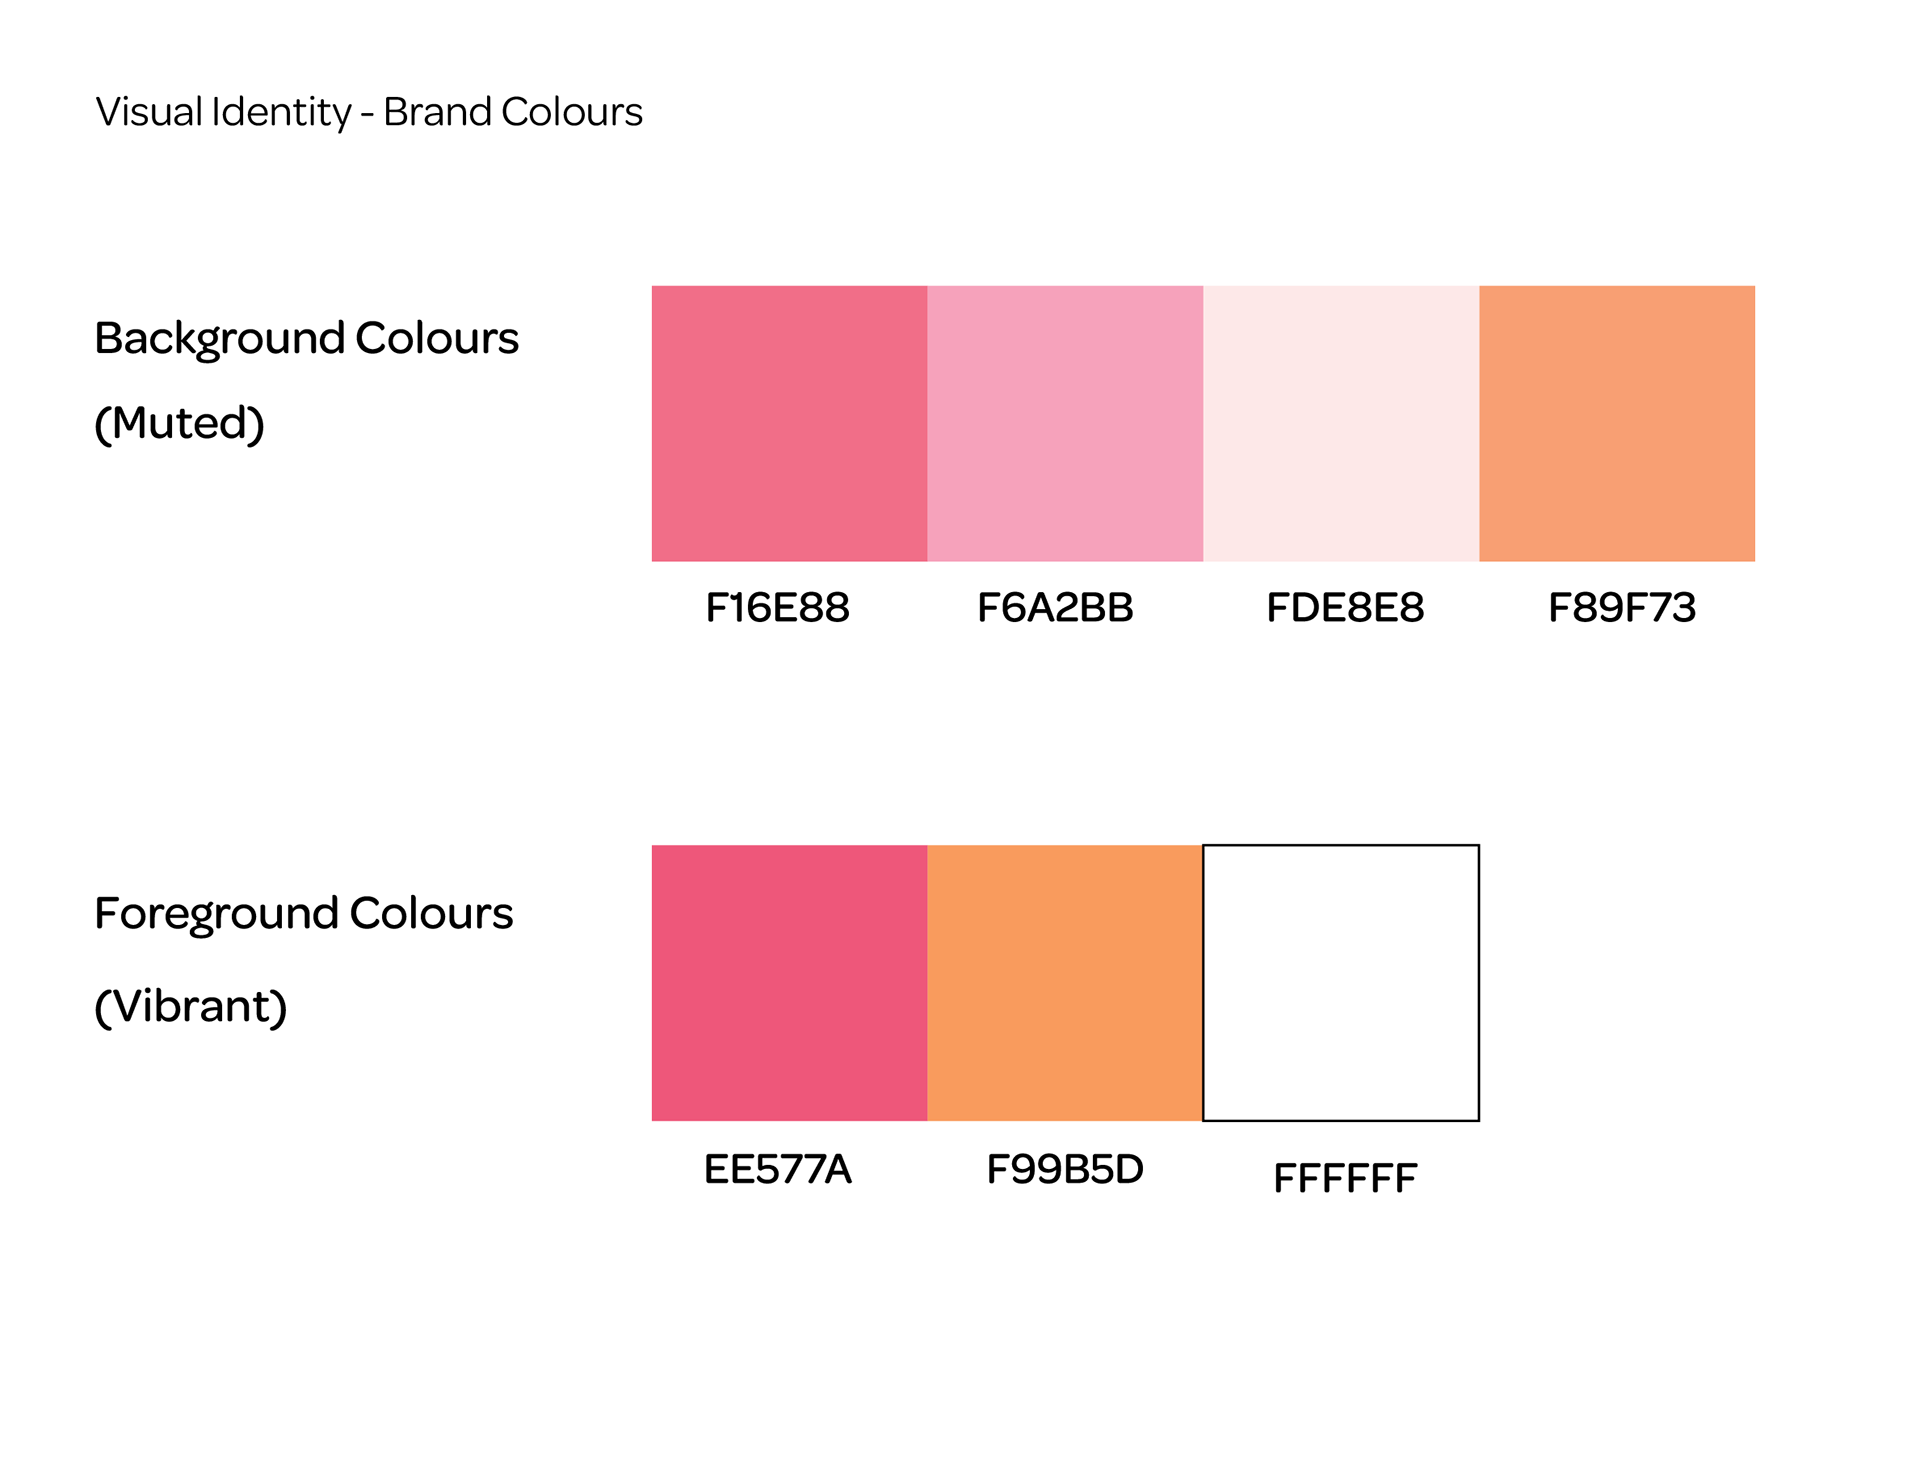Select the F16E88 muted pink swatch
The height and width of the screenshot is (1484, 1920).
pyautogui.click(x=789, y=423)
